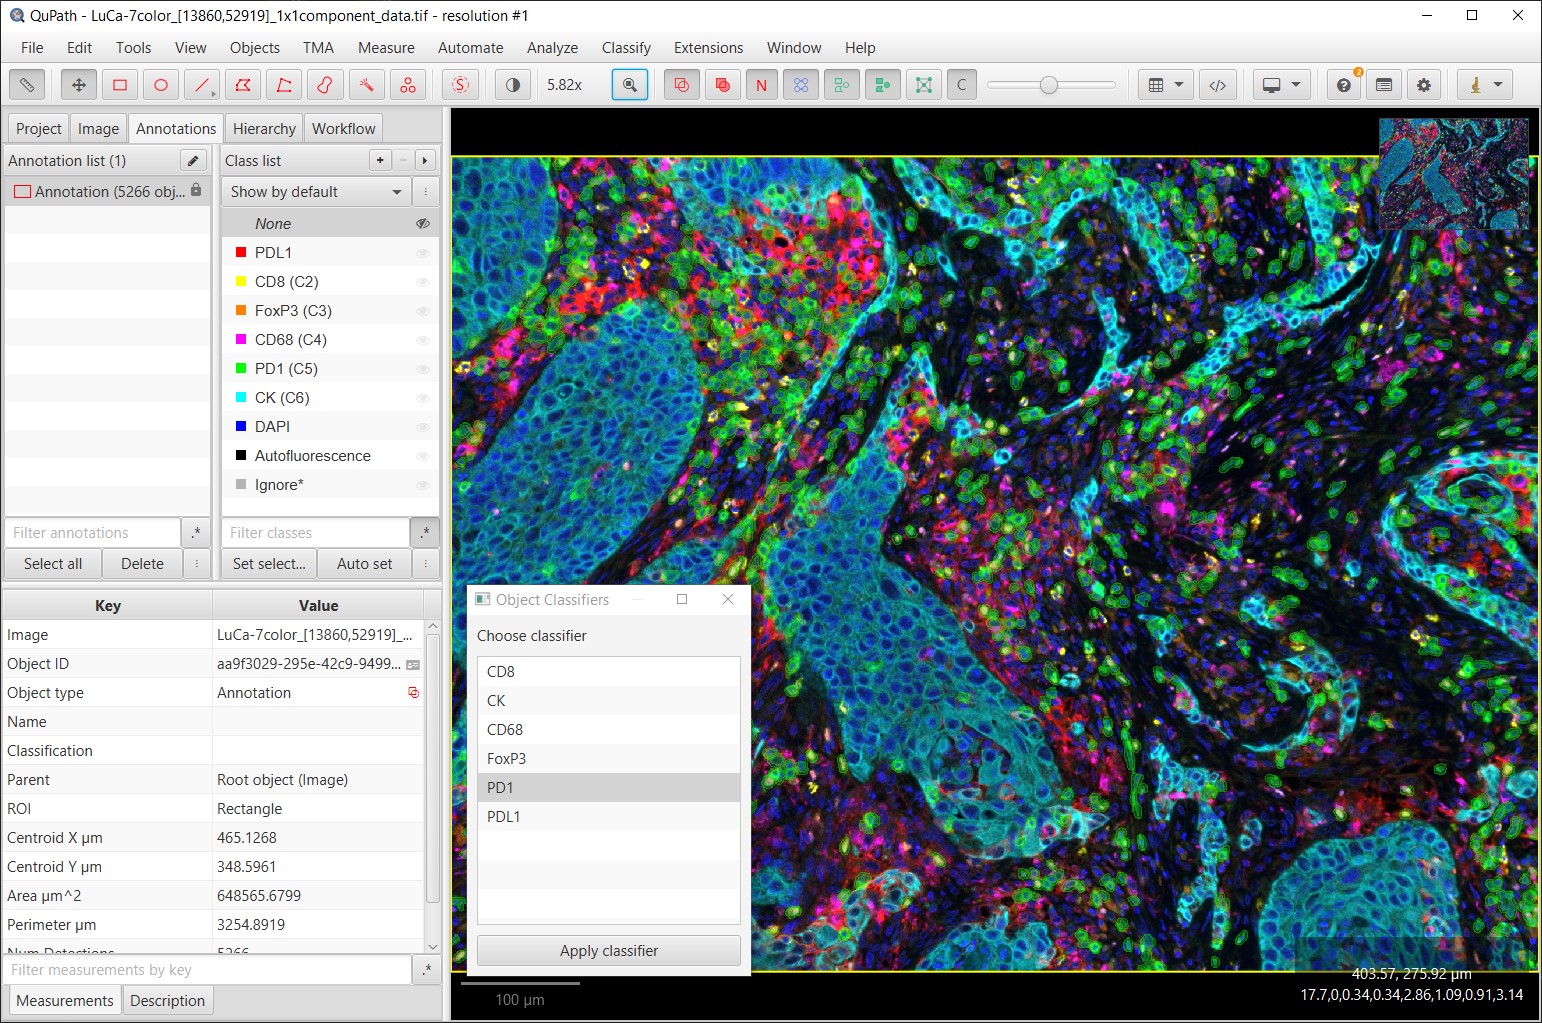Open the display monitor options dropdown
This screenshot has width=1542, height=1023.
point(1296,85)
